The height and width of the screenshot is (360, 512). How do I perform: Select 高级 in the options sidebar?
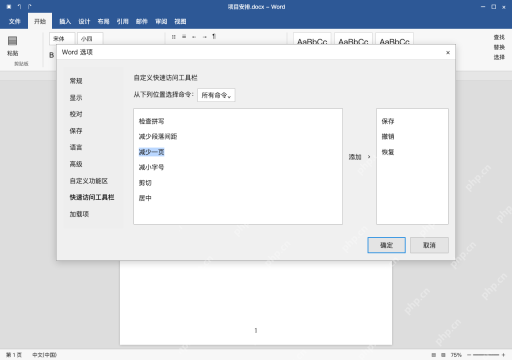tap(76, 164)
